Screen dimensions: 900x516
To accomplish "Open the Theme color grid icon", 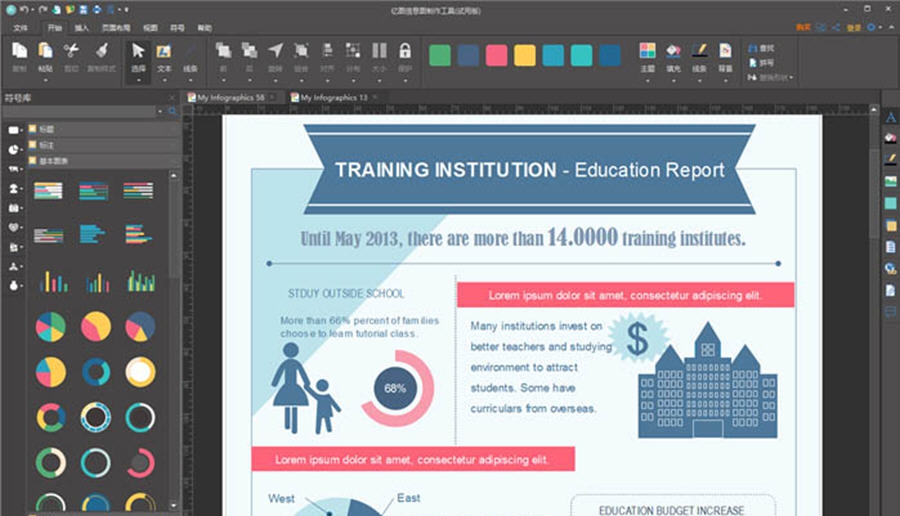I will (647, 51).
